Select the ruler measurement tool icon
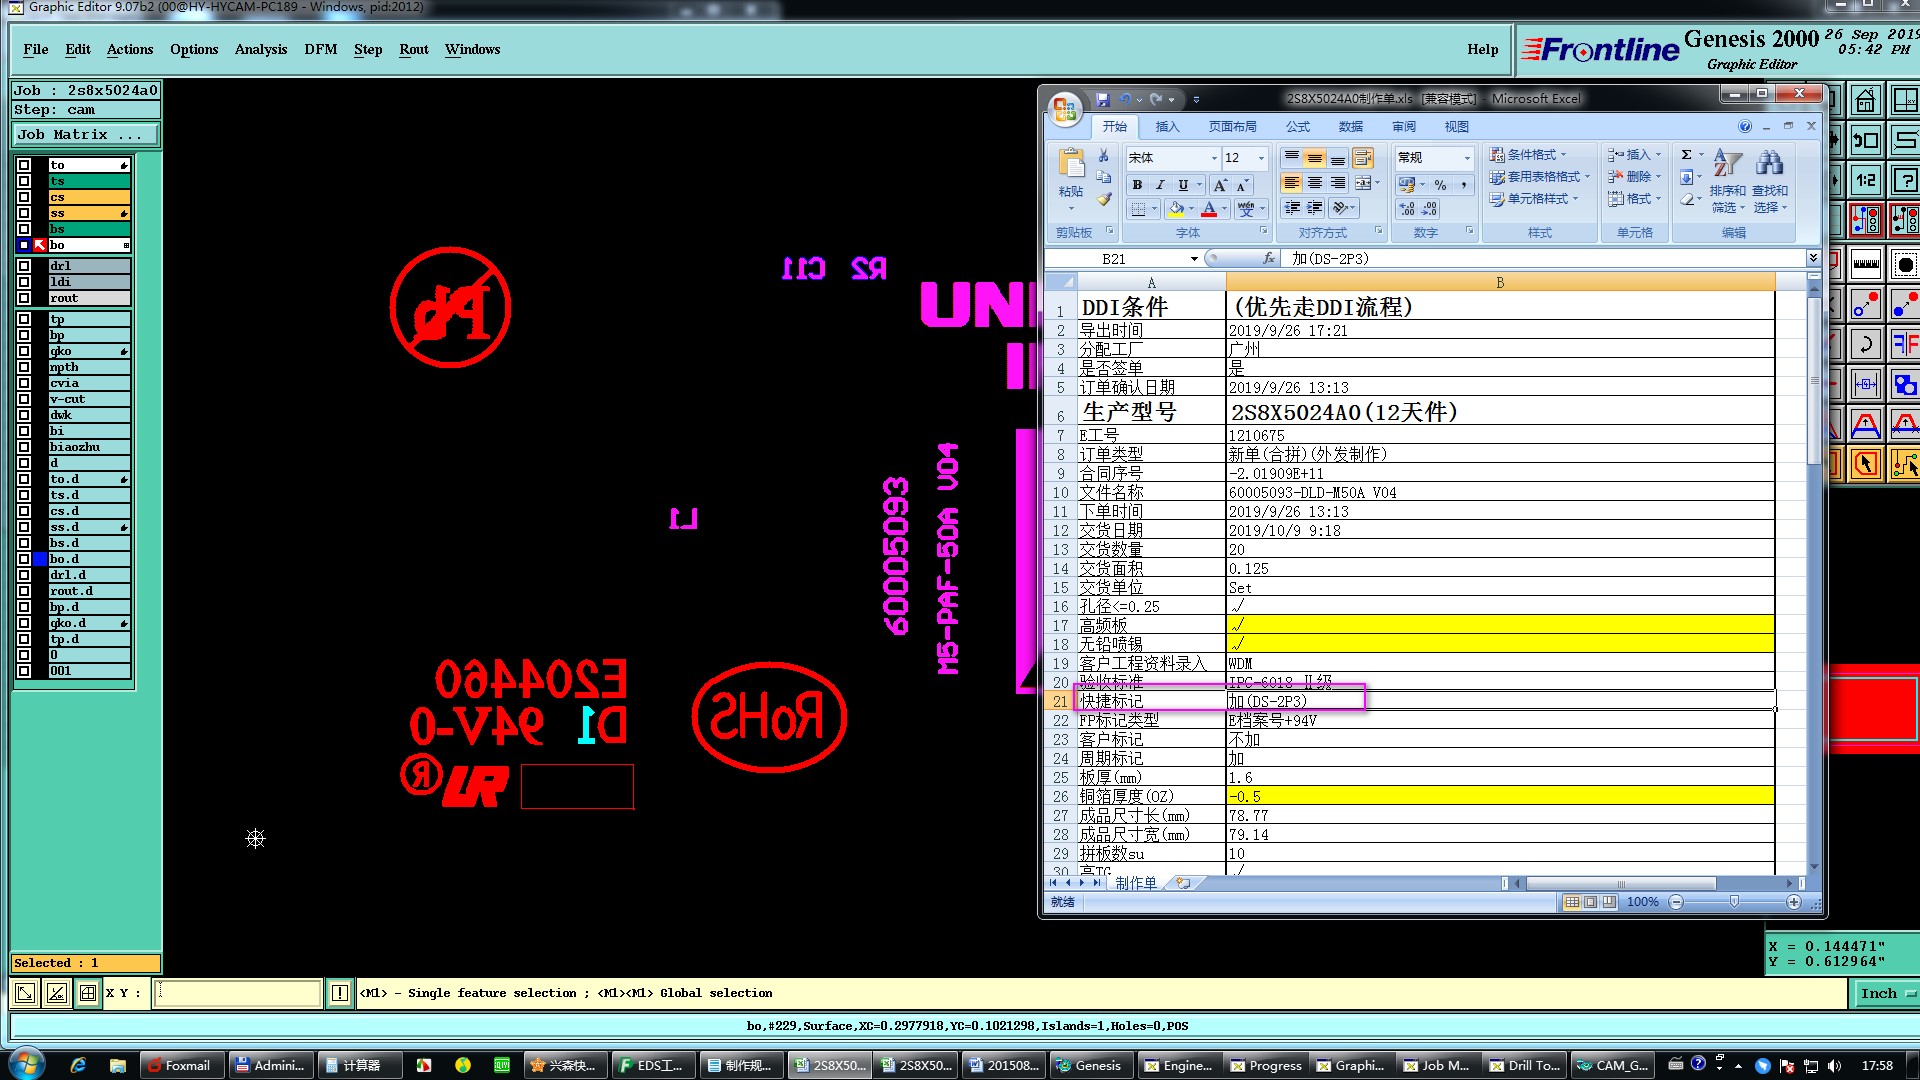Viewport: 1920px width, 1080px height. 1866,265
